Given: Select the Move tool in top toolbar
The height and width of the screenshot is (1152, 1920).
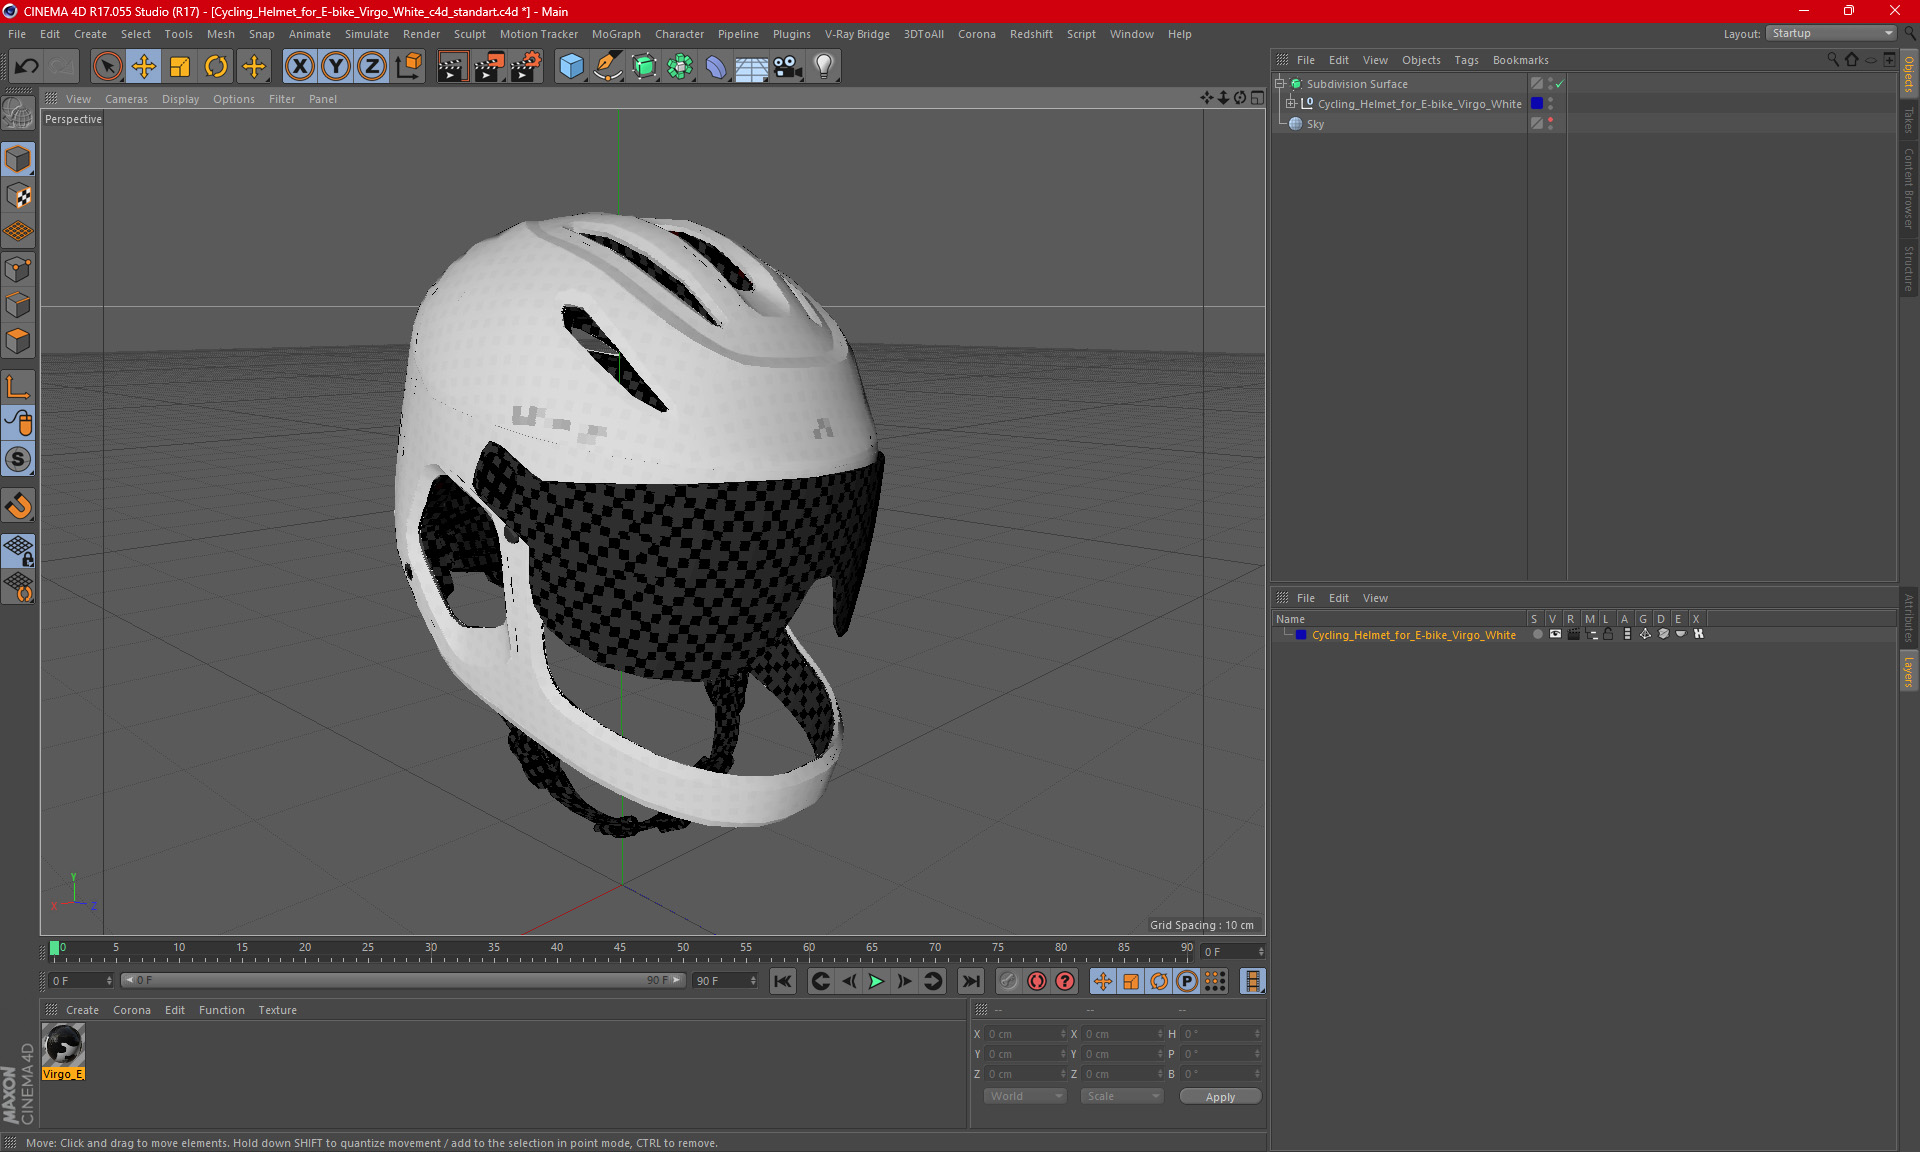Looking at the screenshot, I should coord(143,66).
